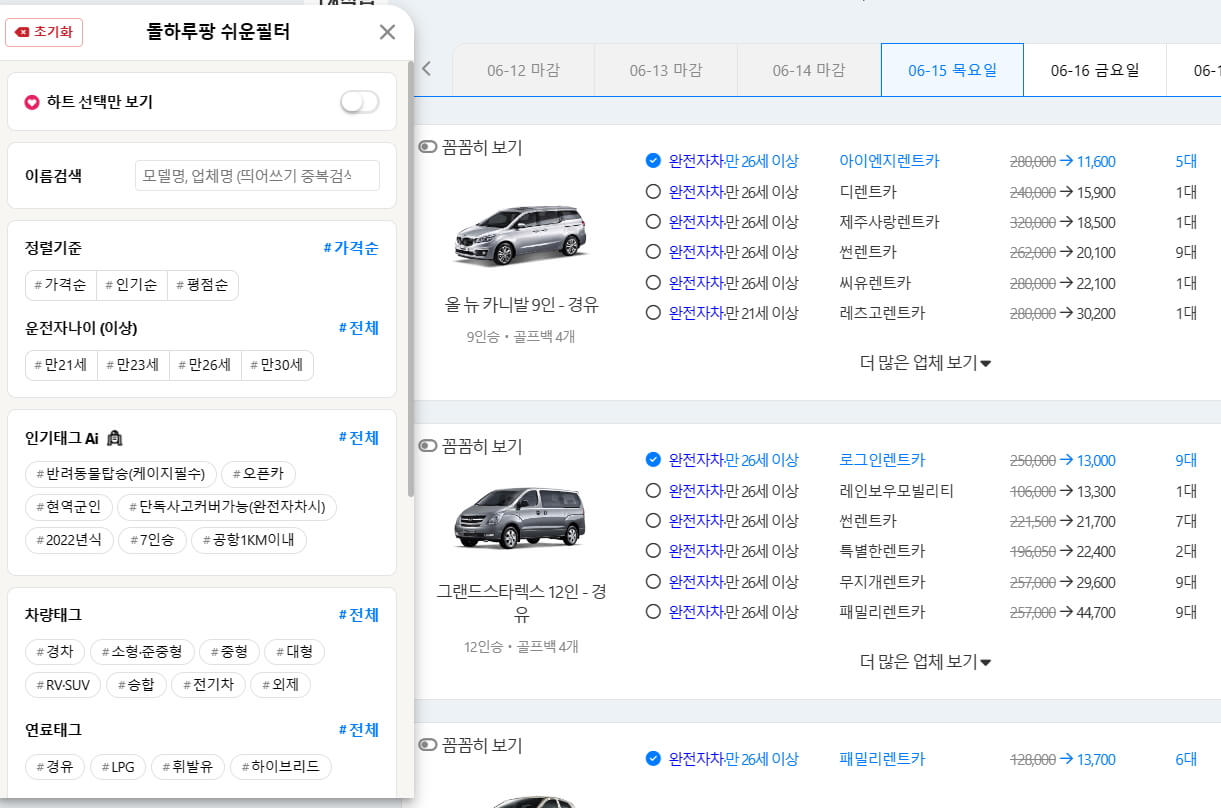Select the #반려동물탑승(케이지필수) tag

pyautogui.click(x=120, y=474)
